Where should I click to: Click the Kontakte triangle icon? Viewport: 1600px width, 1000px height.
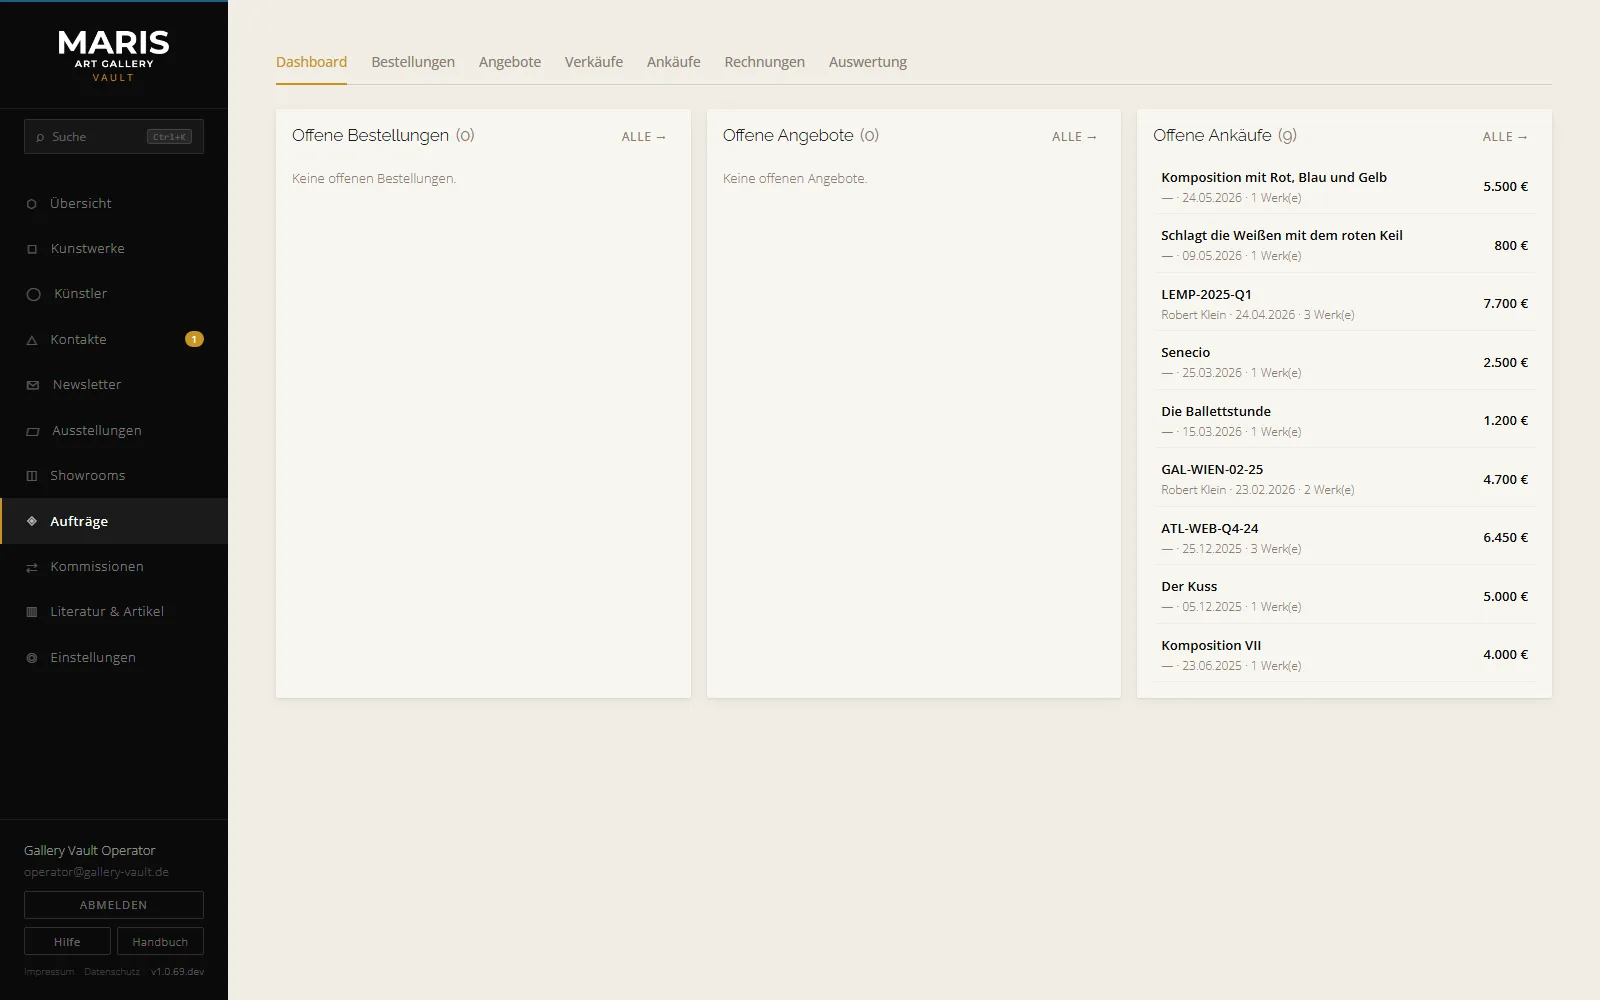32,340
